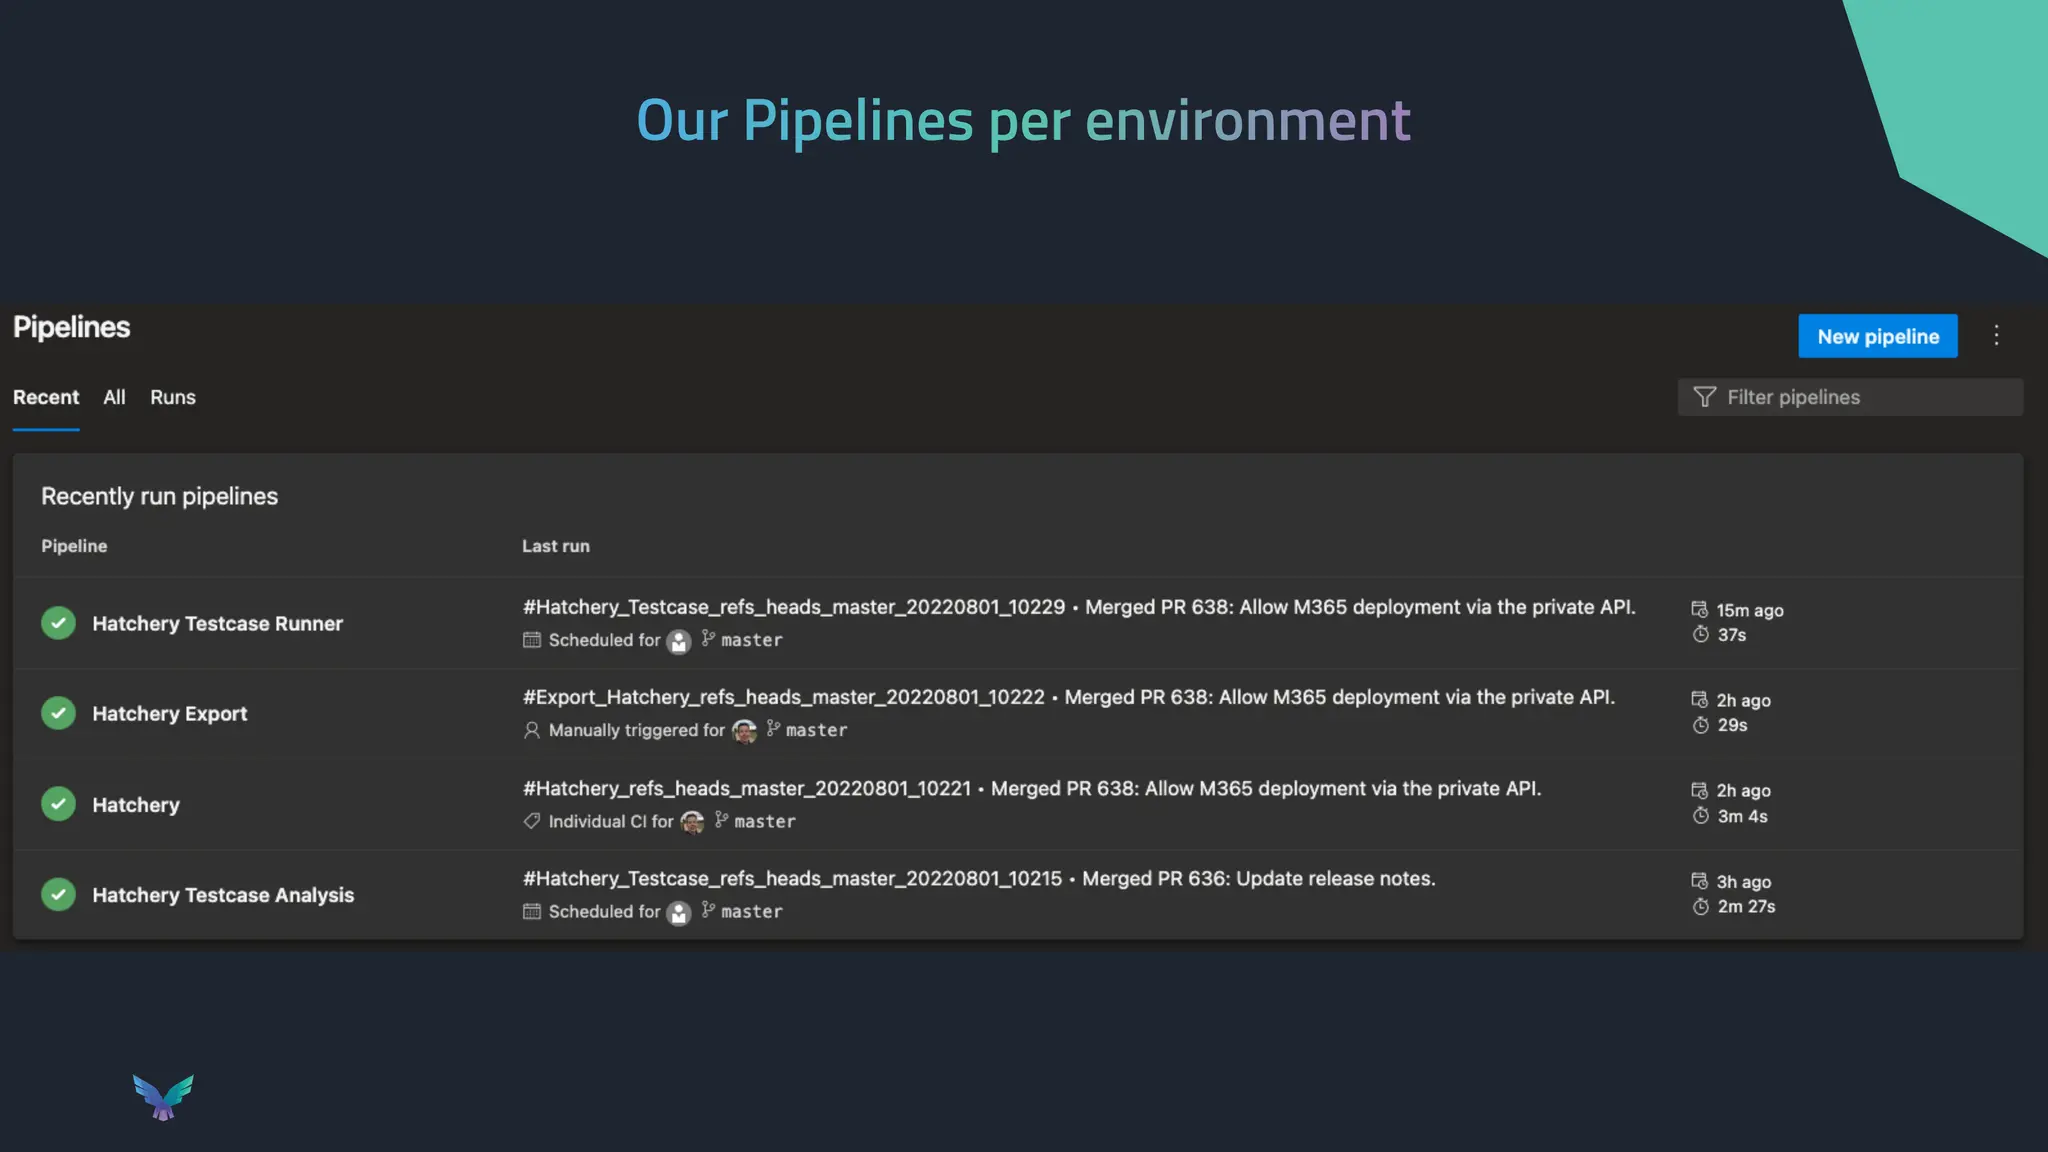
Task: Select the Recent tab
Action: point(46,397)
